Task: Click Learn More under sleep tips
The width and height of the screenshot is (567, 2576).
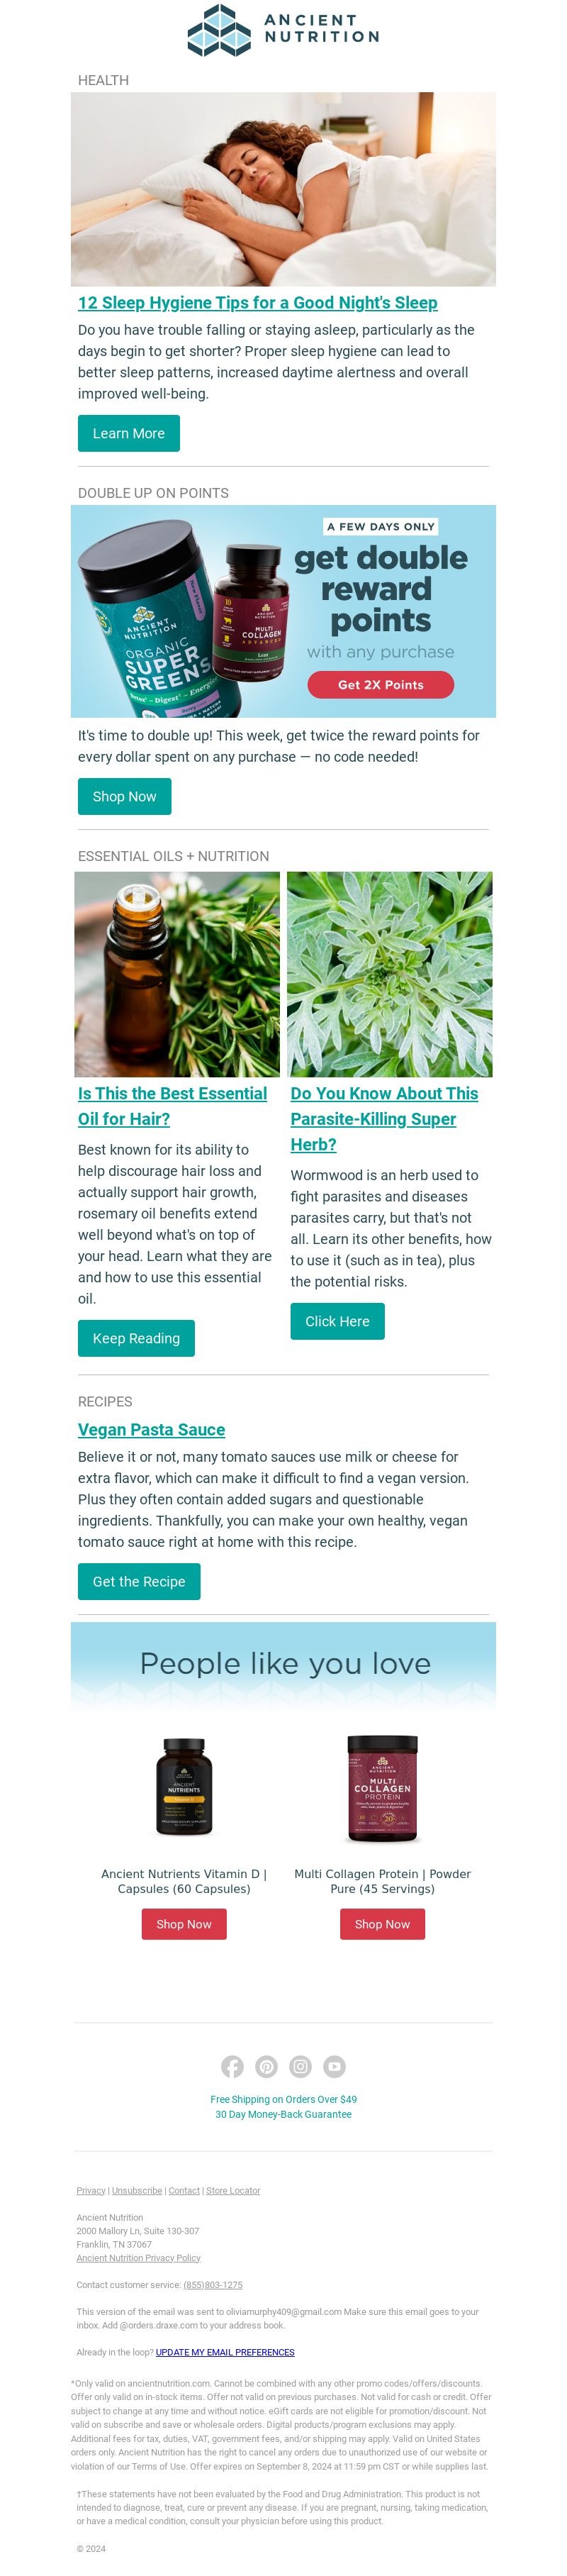Action: 129,433
